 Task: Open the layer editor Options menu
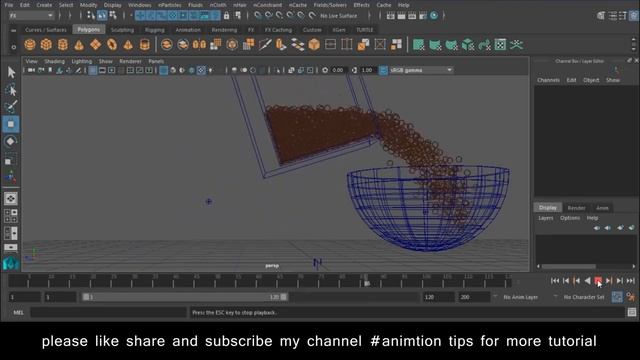point(570,218)
